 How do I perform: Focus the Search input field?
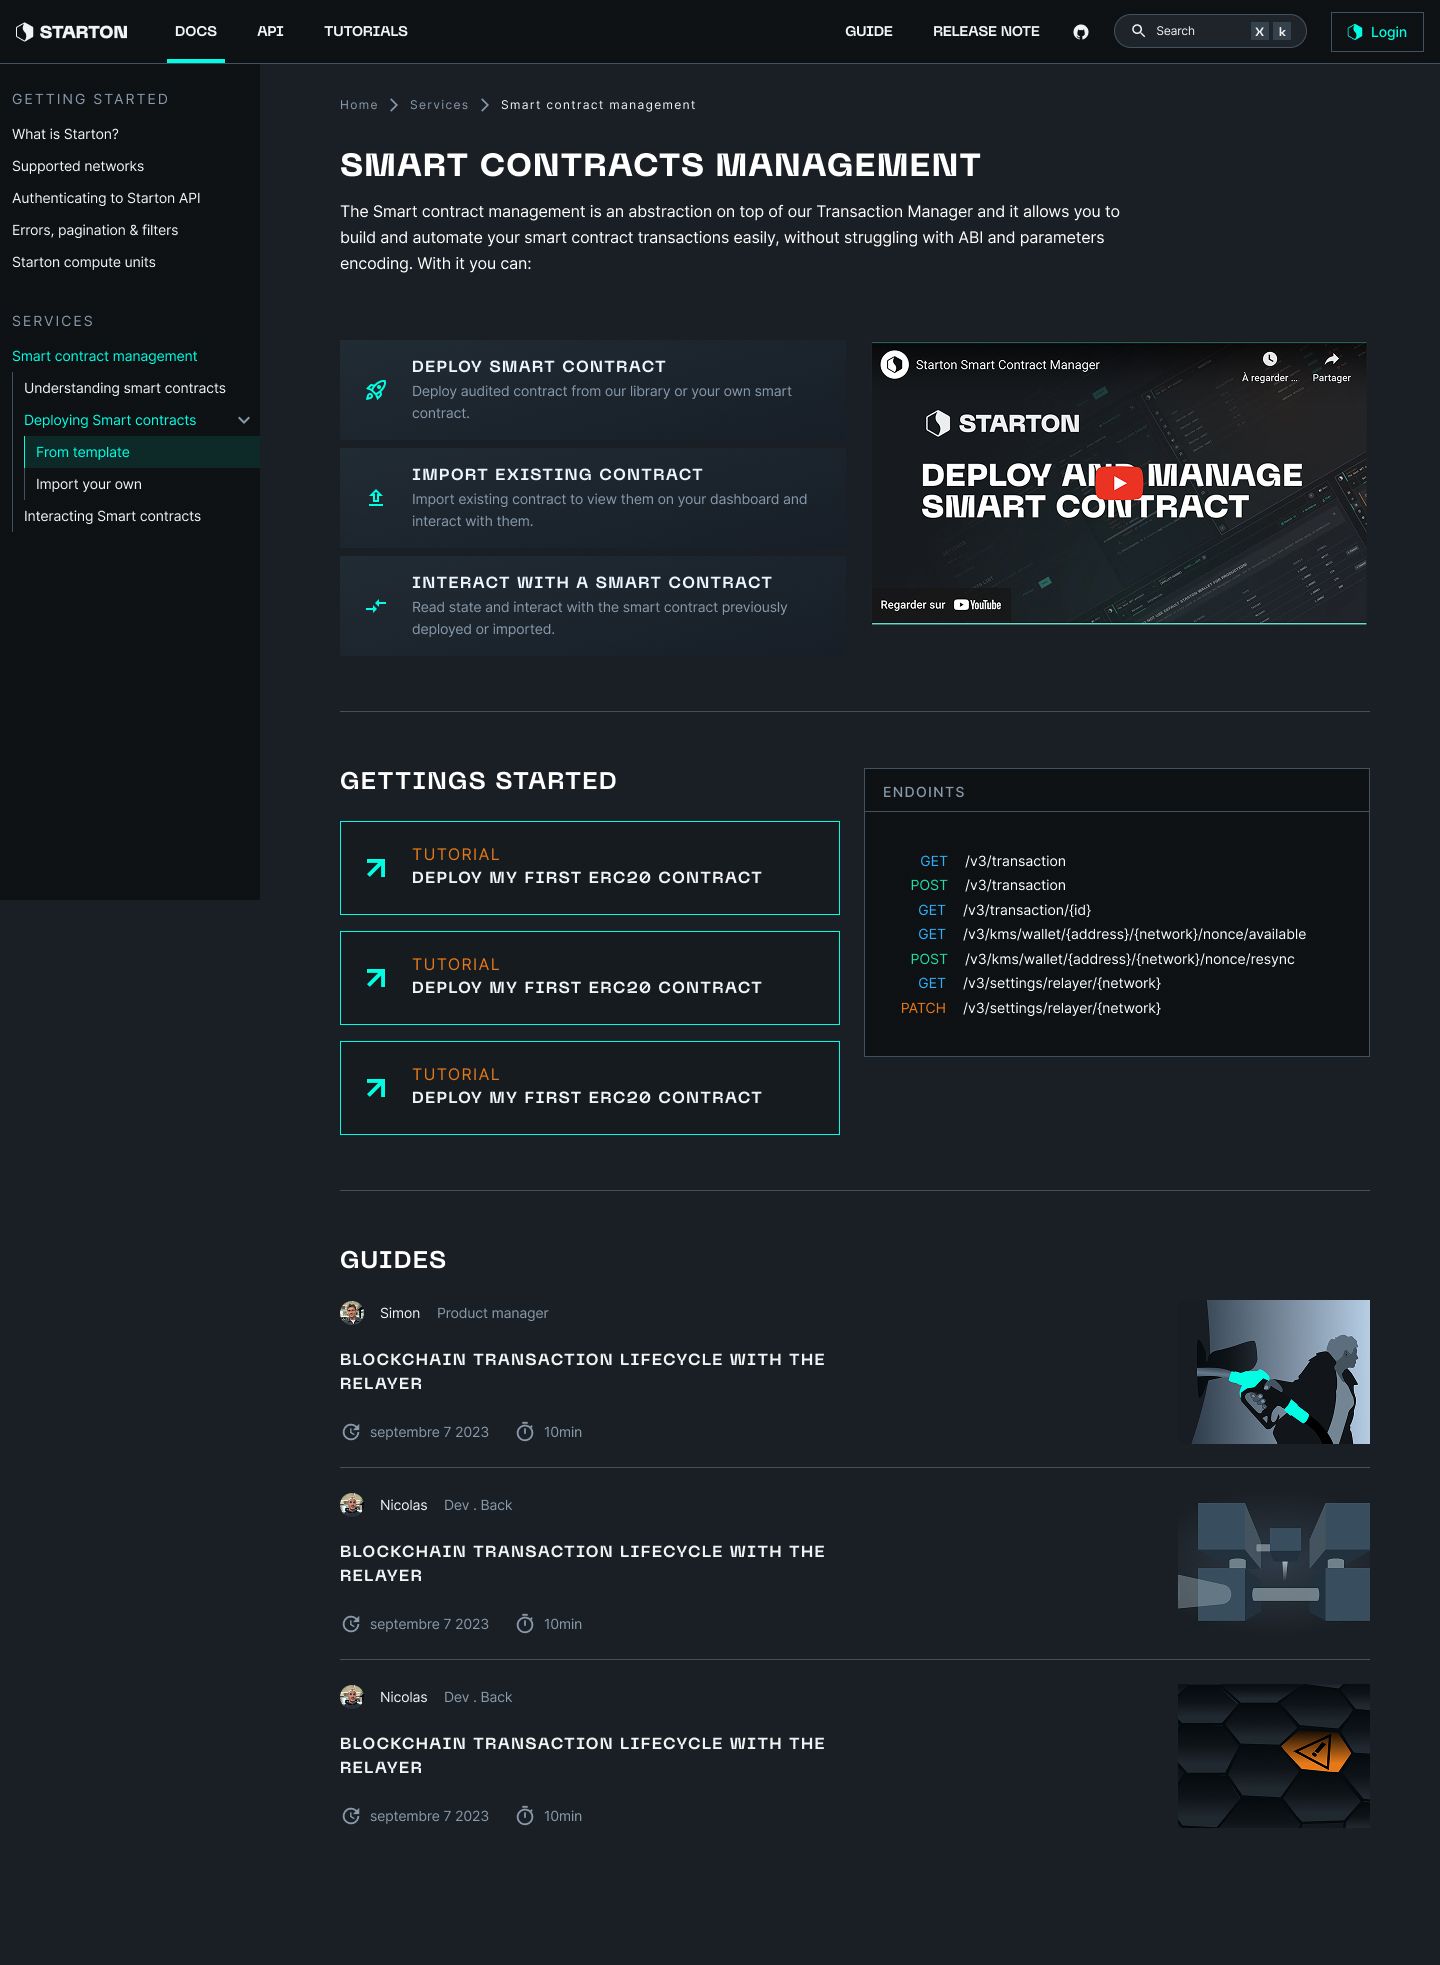(x=1210, y=31)
